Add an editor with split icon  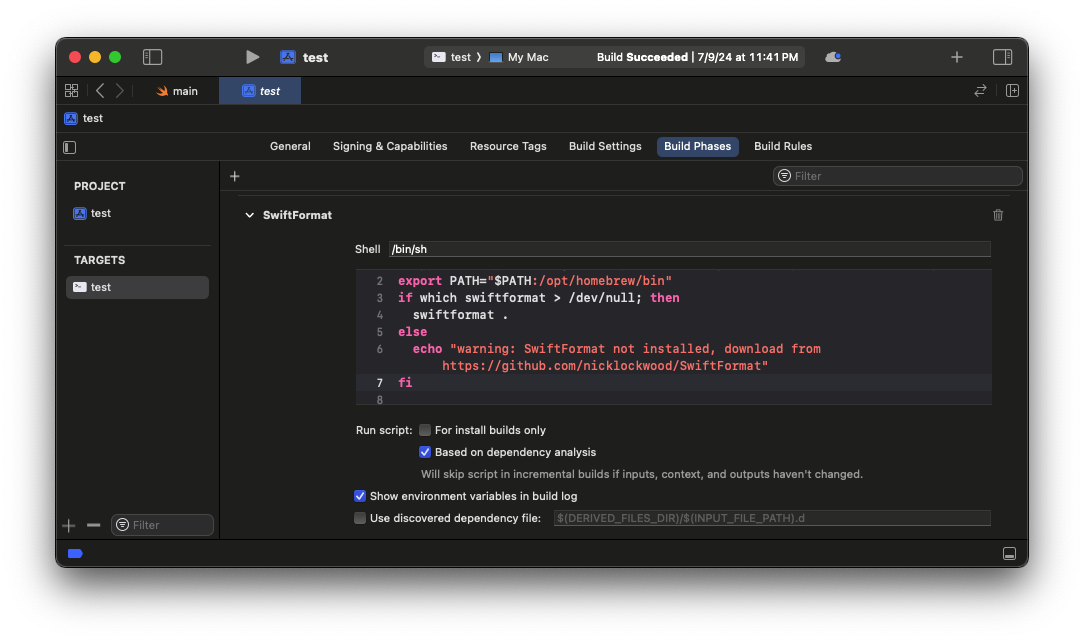coord(1012,91)
